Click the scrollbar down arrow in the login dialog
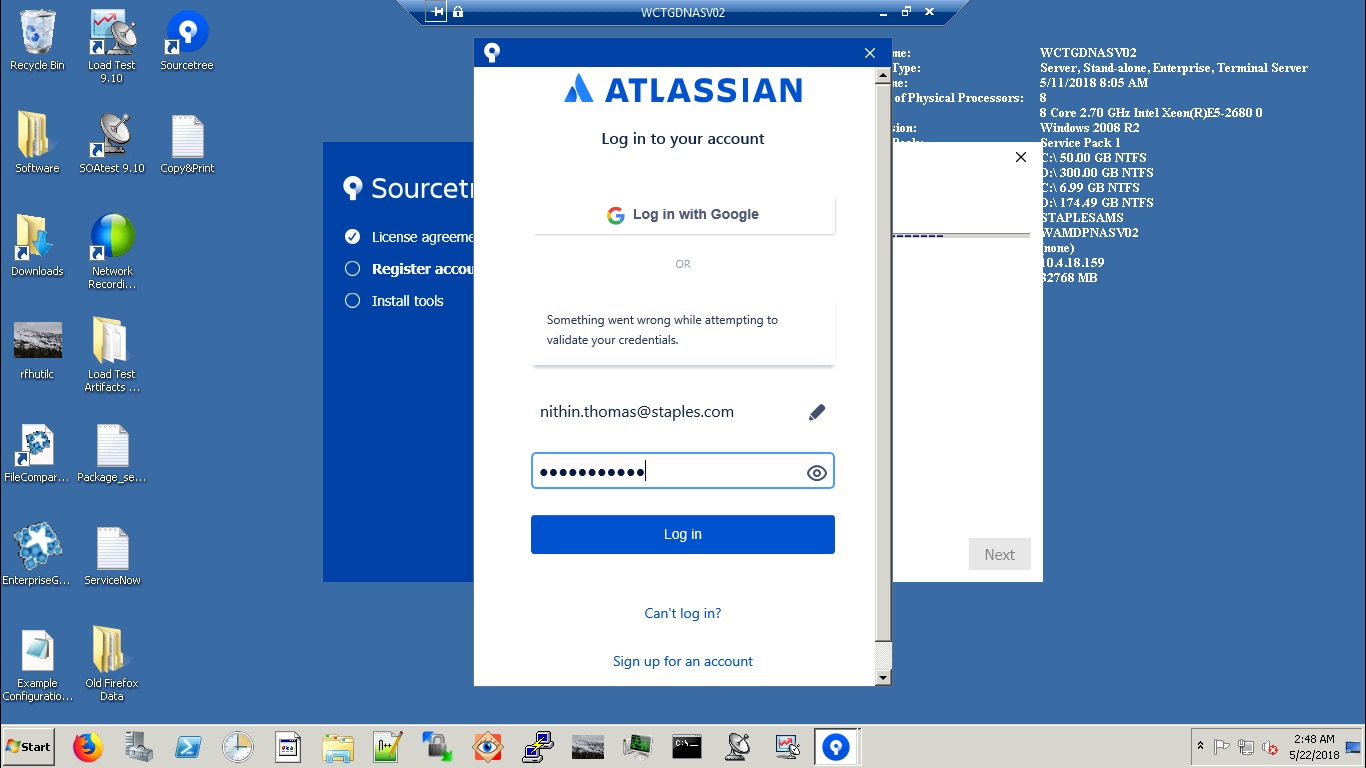 tap(881, 677)
